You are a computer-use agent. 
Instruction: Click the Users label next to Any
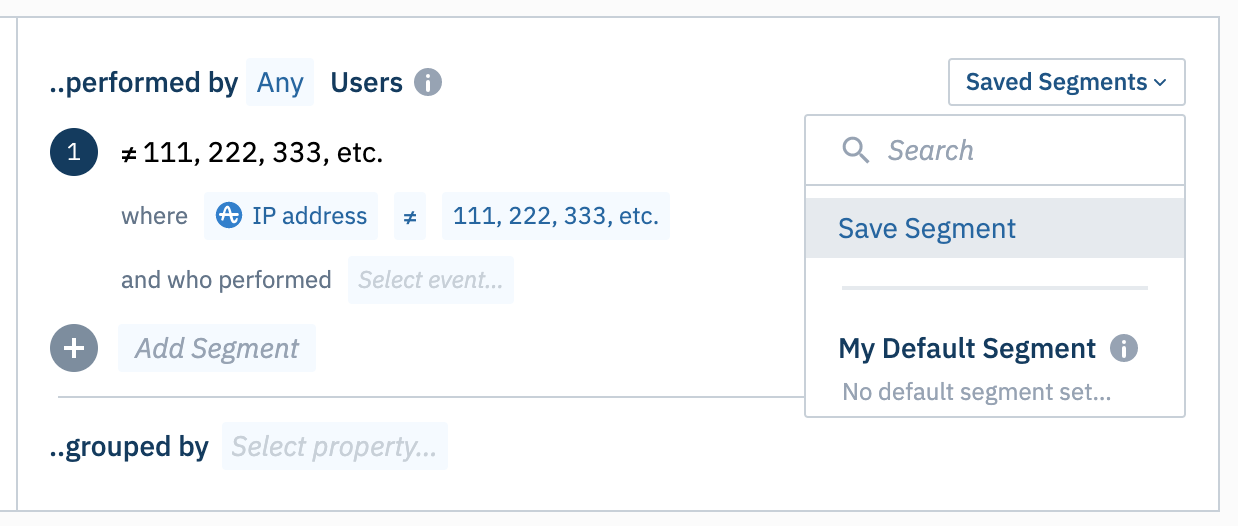coord(366,82)
